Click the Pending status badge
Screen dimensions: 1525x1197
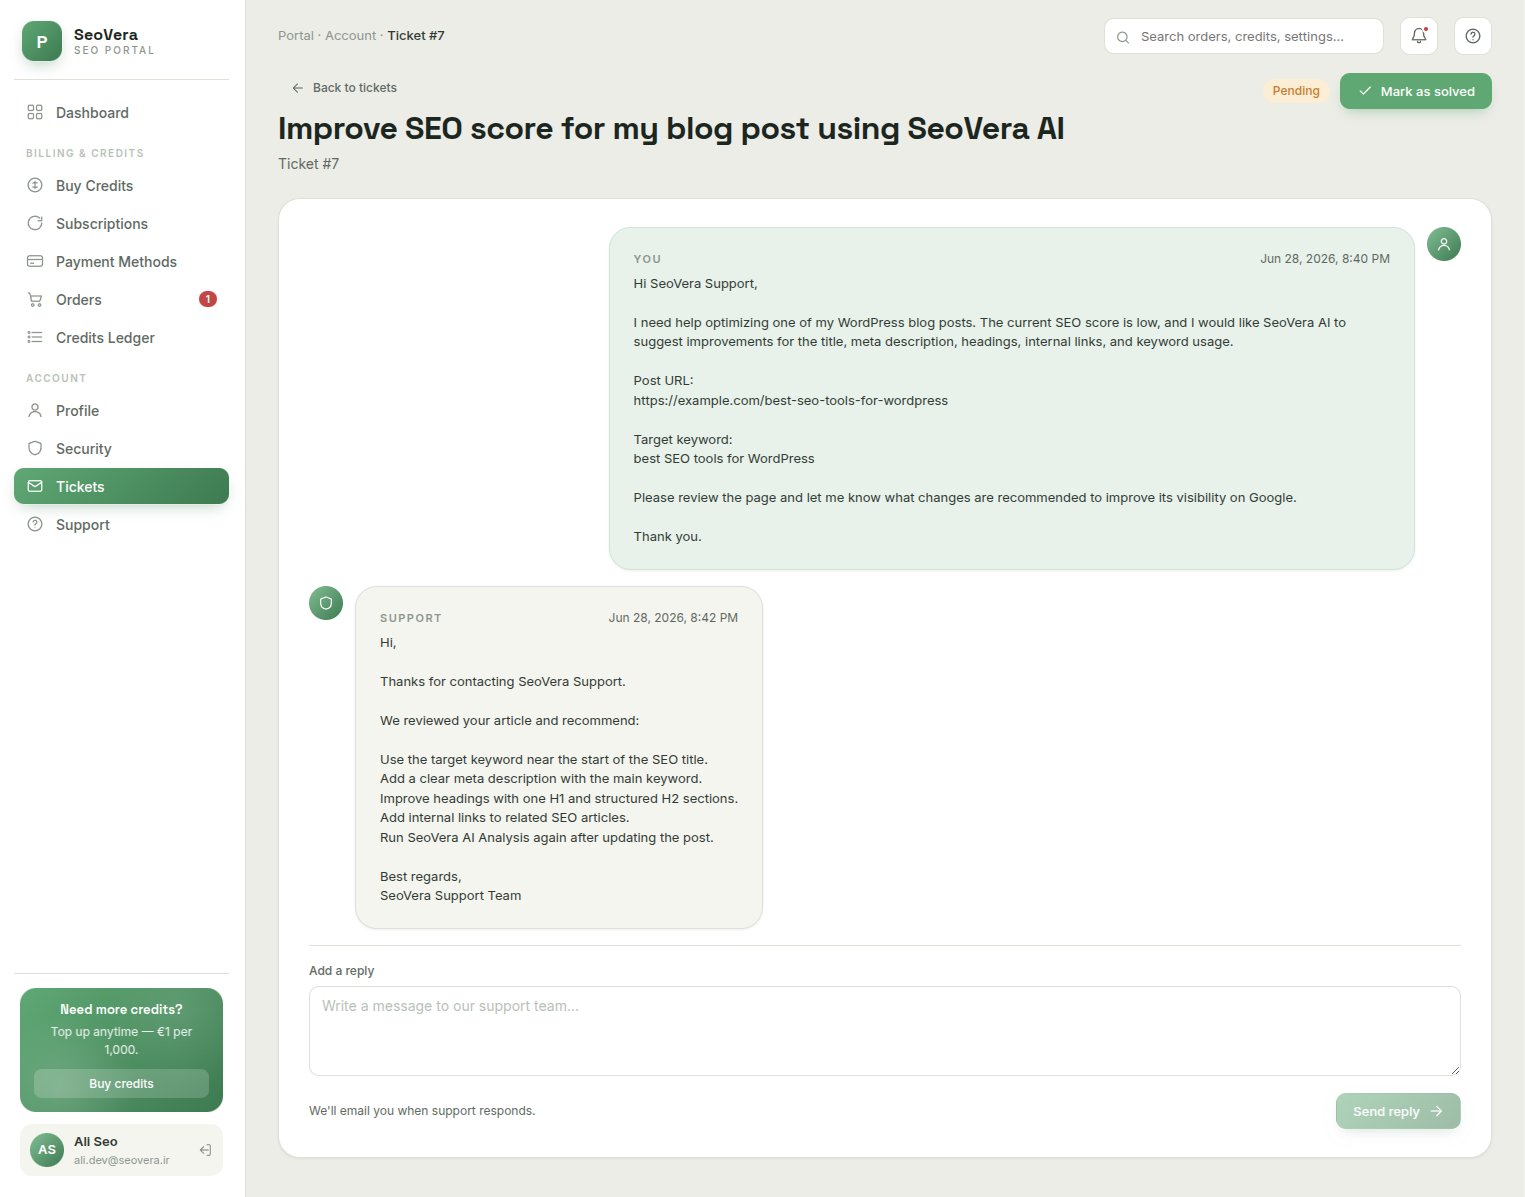1296,91
